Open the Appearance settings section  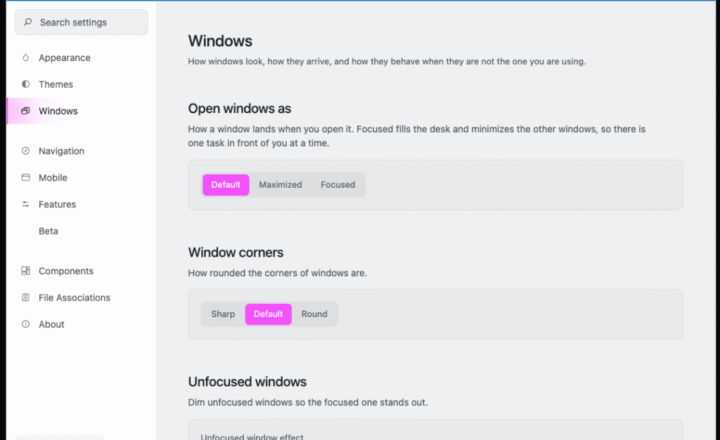pyautogui.click(x=81, y=58)
